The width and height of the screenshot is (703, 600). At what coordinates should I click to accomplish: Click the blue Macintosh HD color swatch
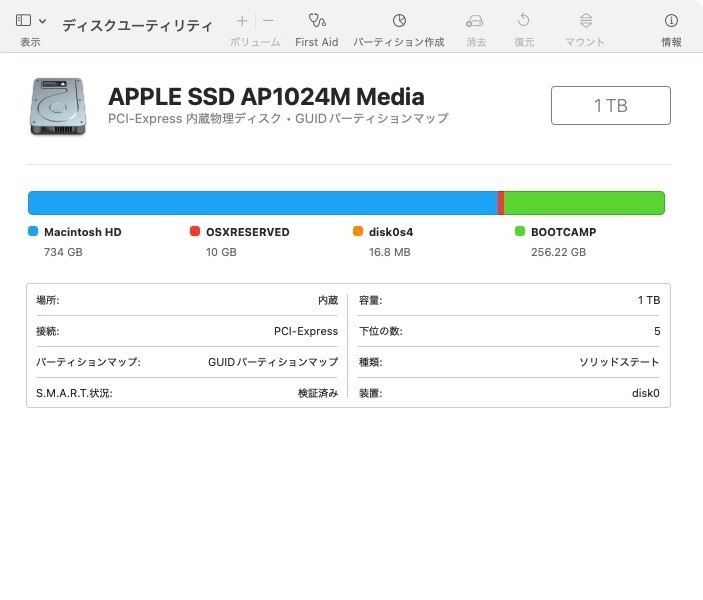[33, 231]
